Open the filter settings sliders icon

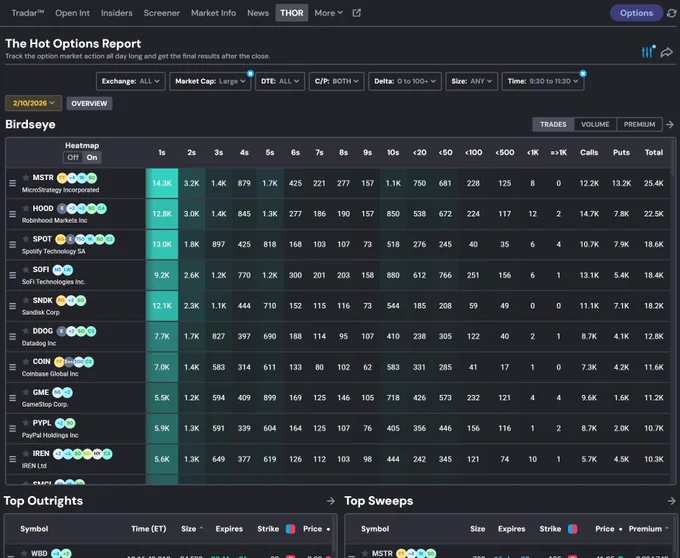tap(648, 52)
